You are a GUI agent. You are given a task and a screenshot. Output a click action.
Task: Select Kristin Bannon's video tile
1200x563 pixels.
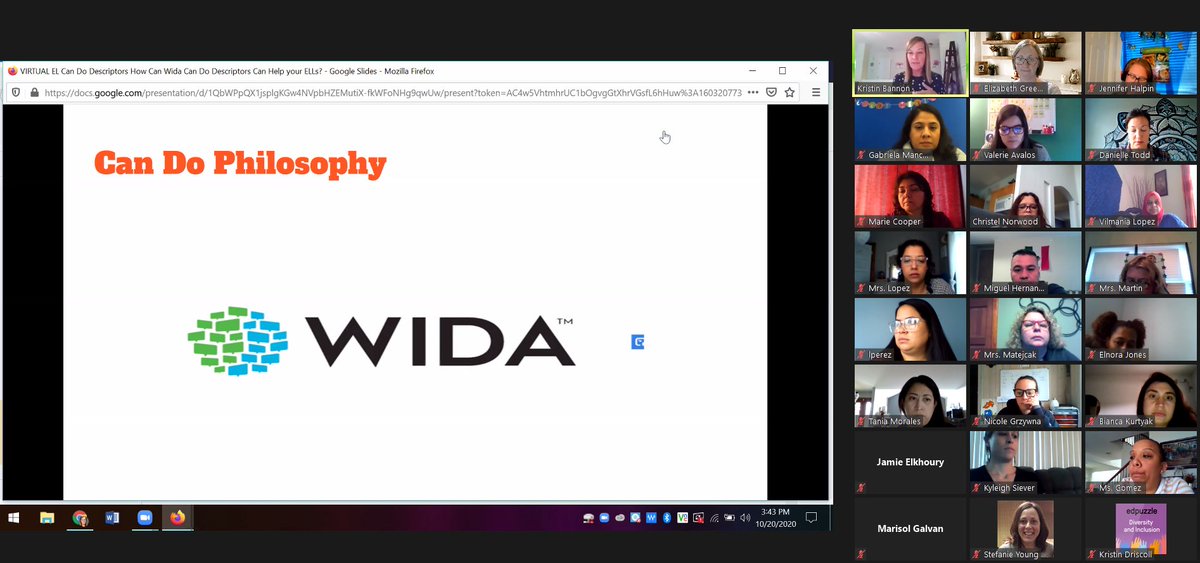(910, 63)
